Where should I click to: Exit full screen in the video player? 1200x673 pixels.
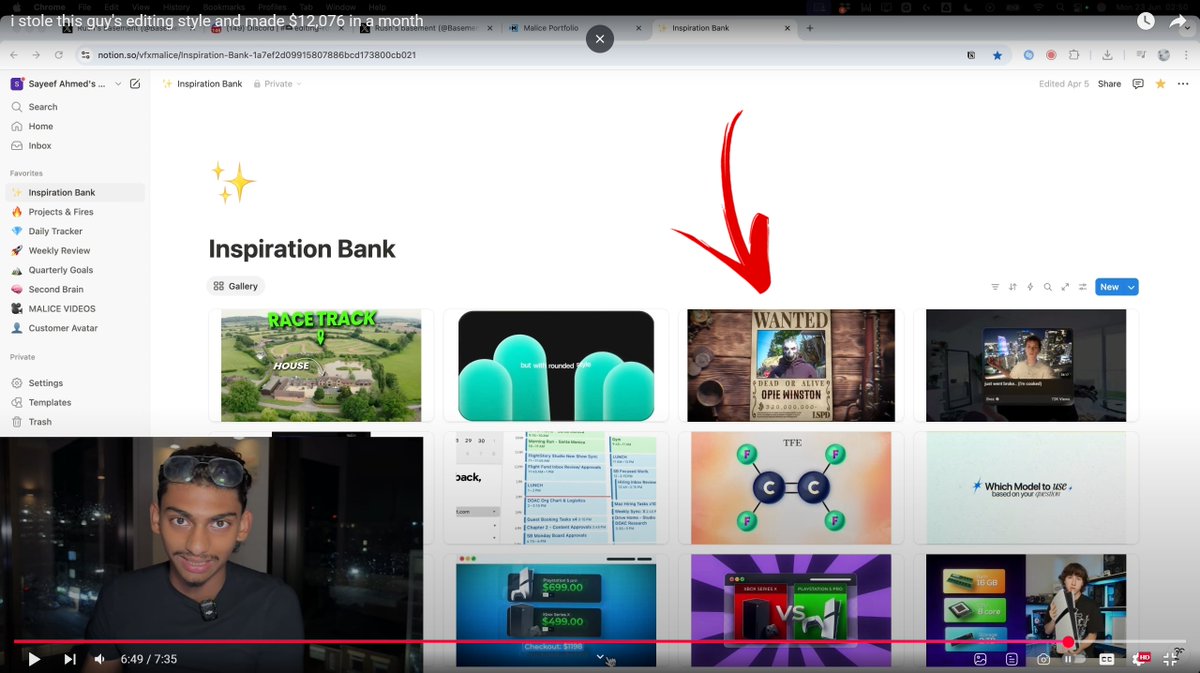coord(1170,659)
